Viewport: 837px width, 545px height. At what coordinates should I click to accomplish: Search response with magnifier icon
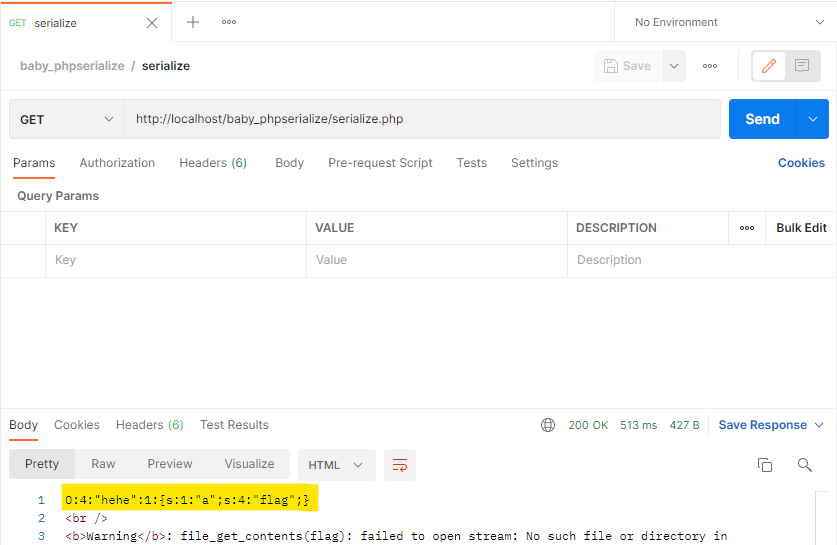coord(805,465)
